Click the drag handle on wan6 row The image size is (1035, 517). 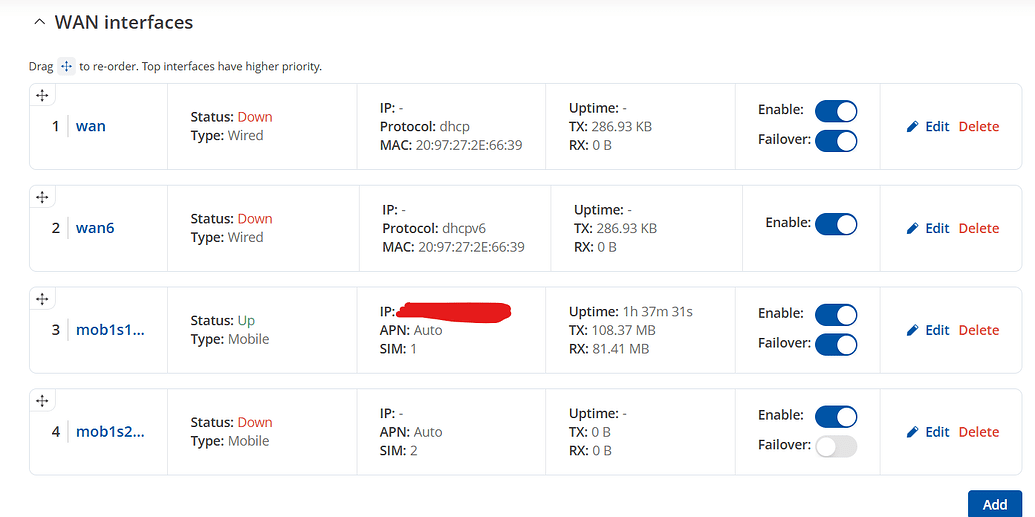[42, 197]
